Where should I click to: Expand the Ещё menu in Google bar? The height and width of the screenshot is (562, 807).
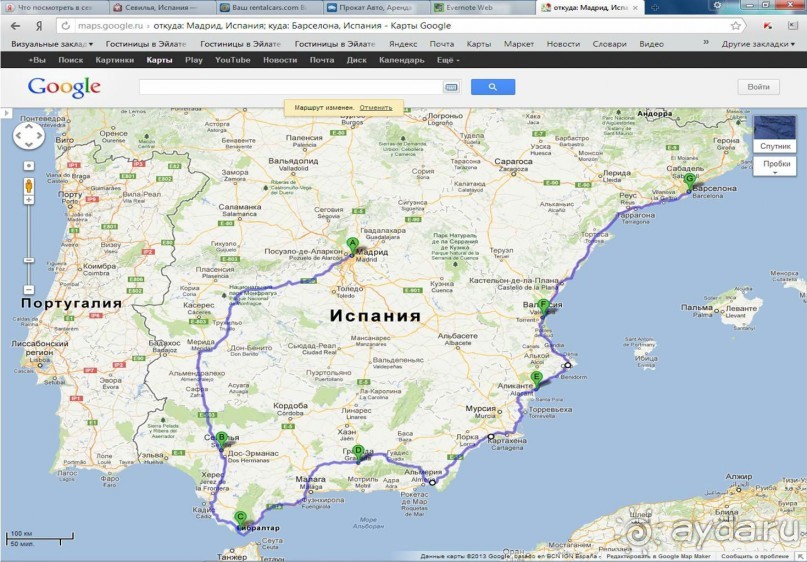449,60
